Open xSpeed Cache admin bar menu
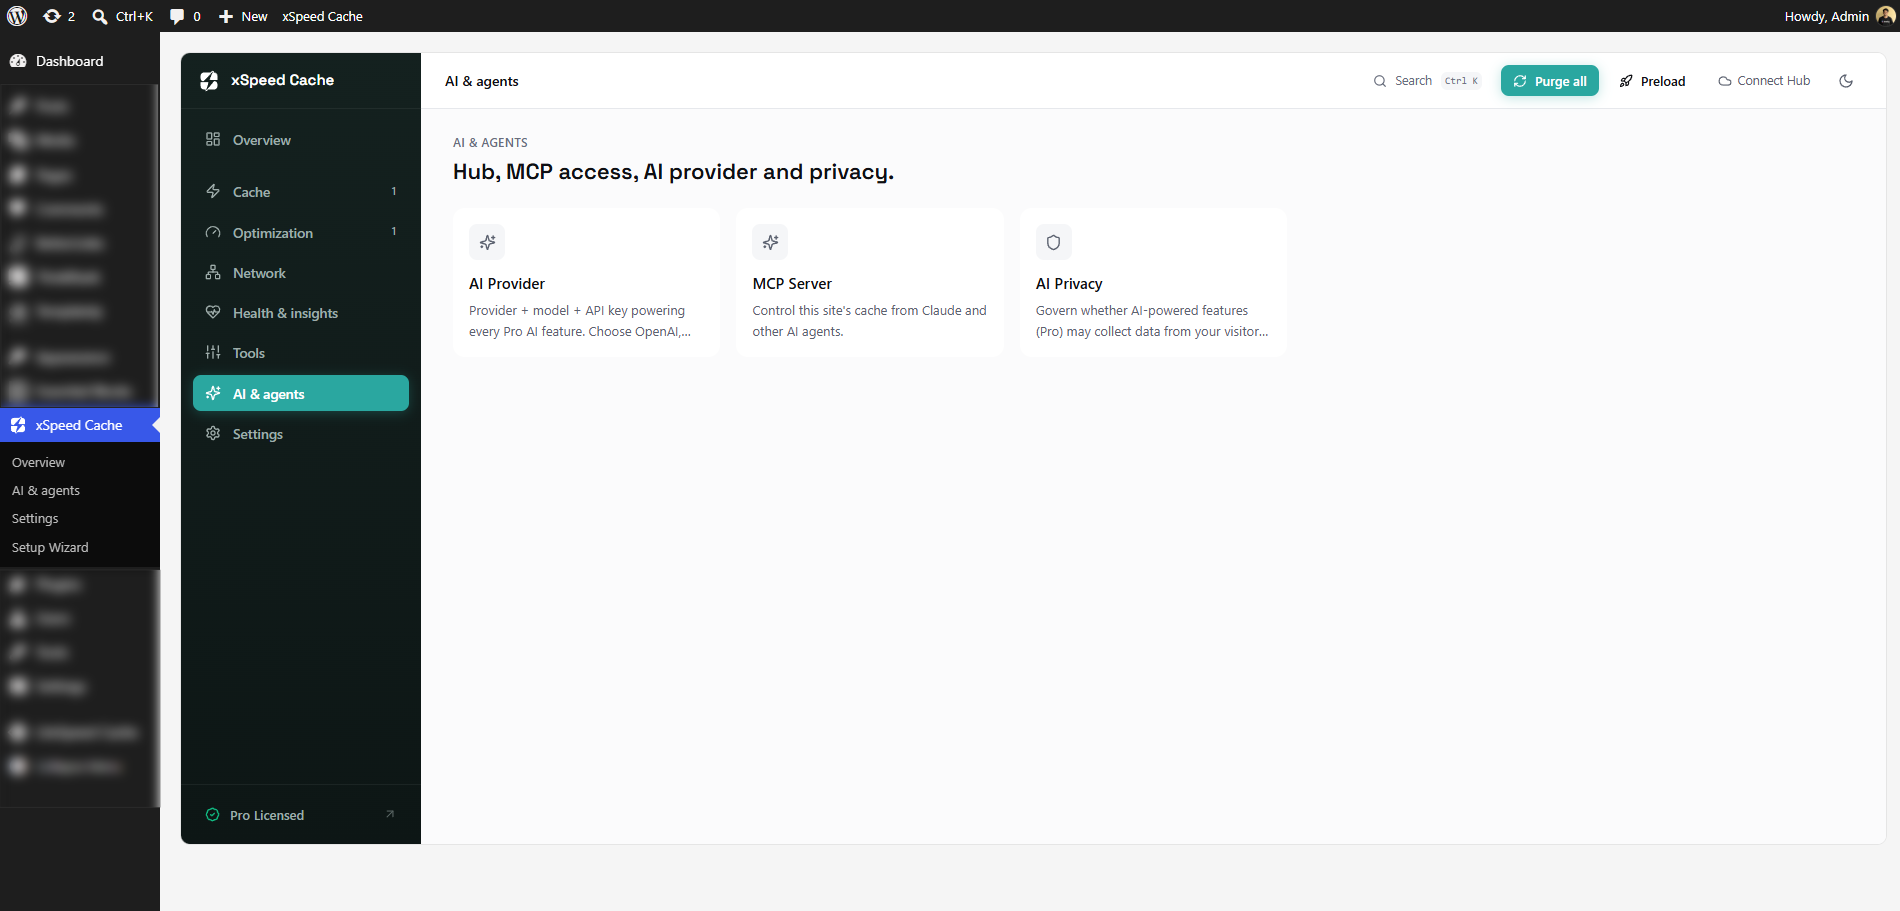 tap(322, 16)
